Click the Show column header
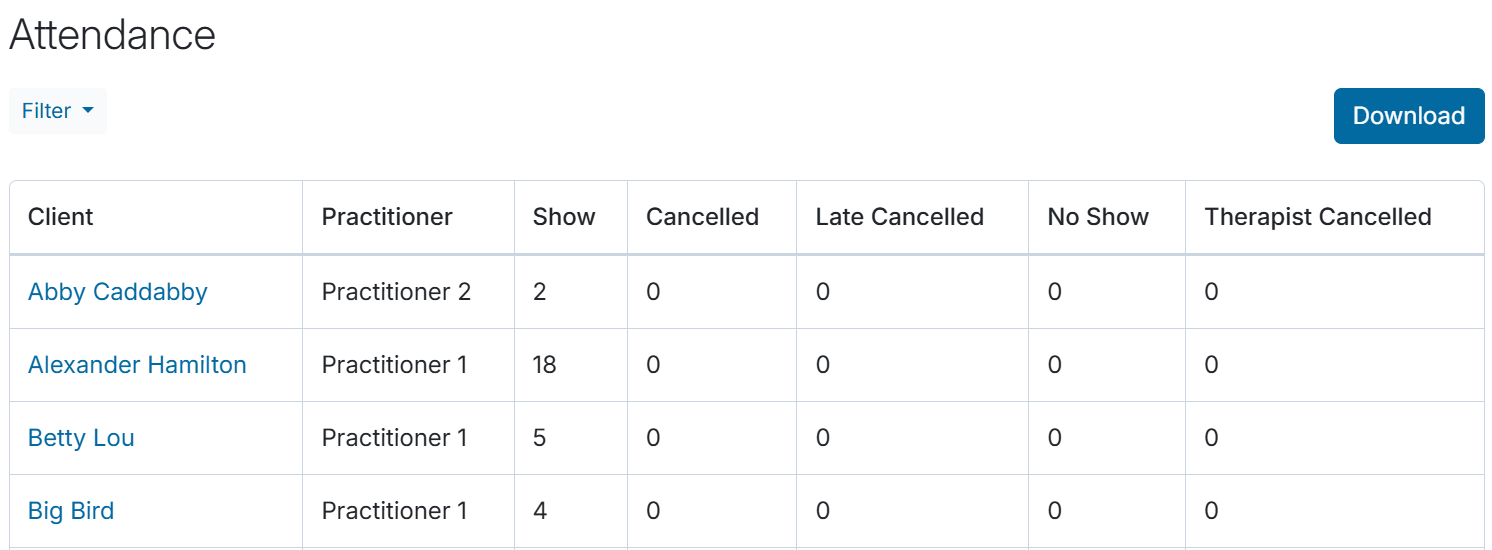Image resolution: width=1492 pixels, height=550 pixels. [564, 217]
